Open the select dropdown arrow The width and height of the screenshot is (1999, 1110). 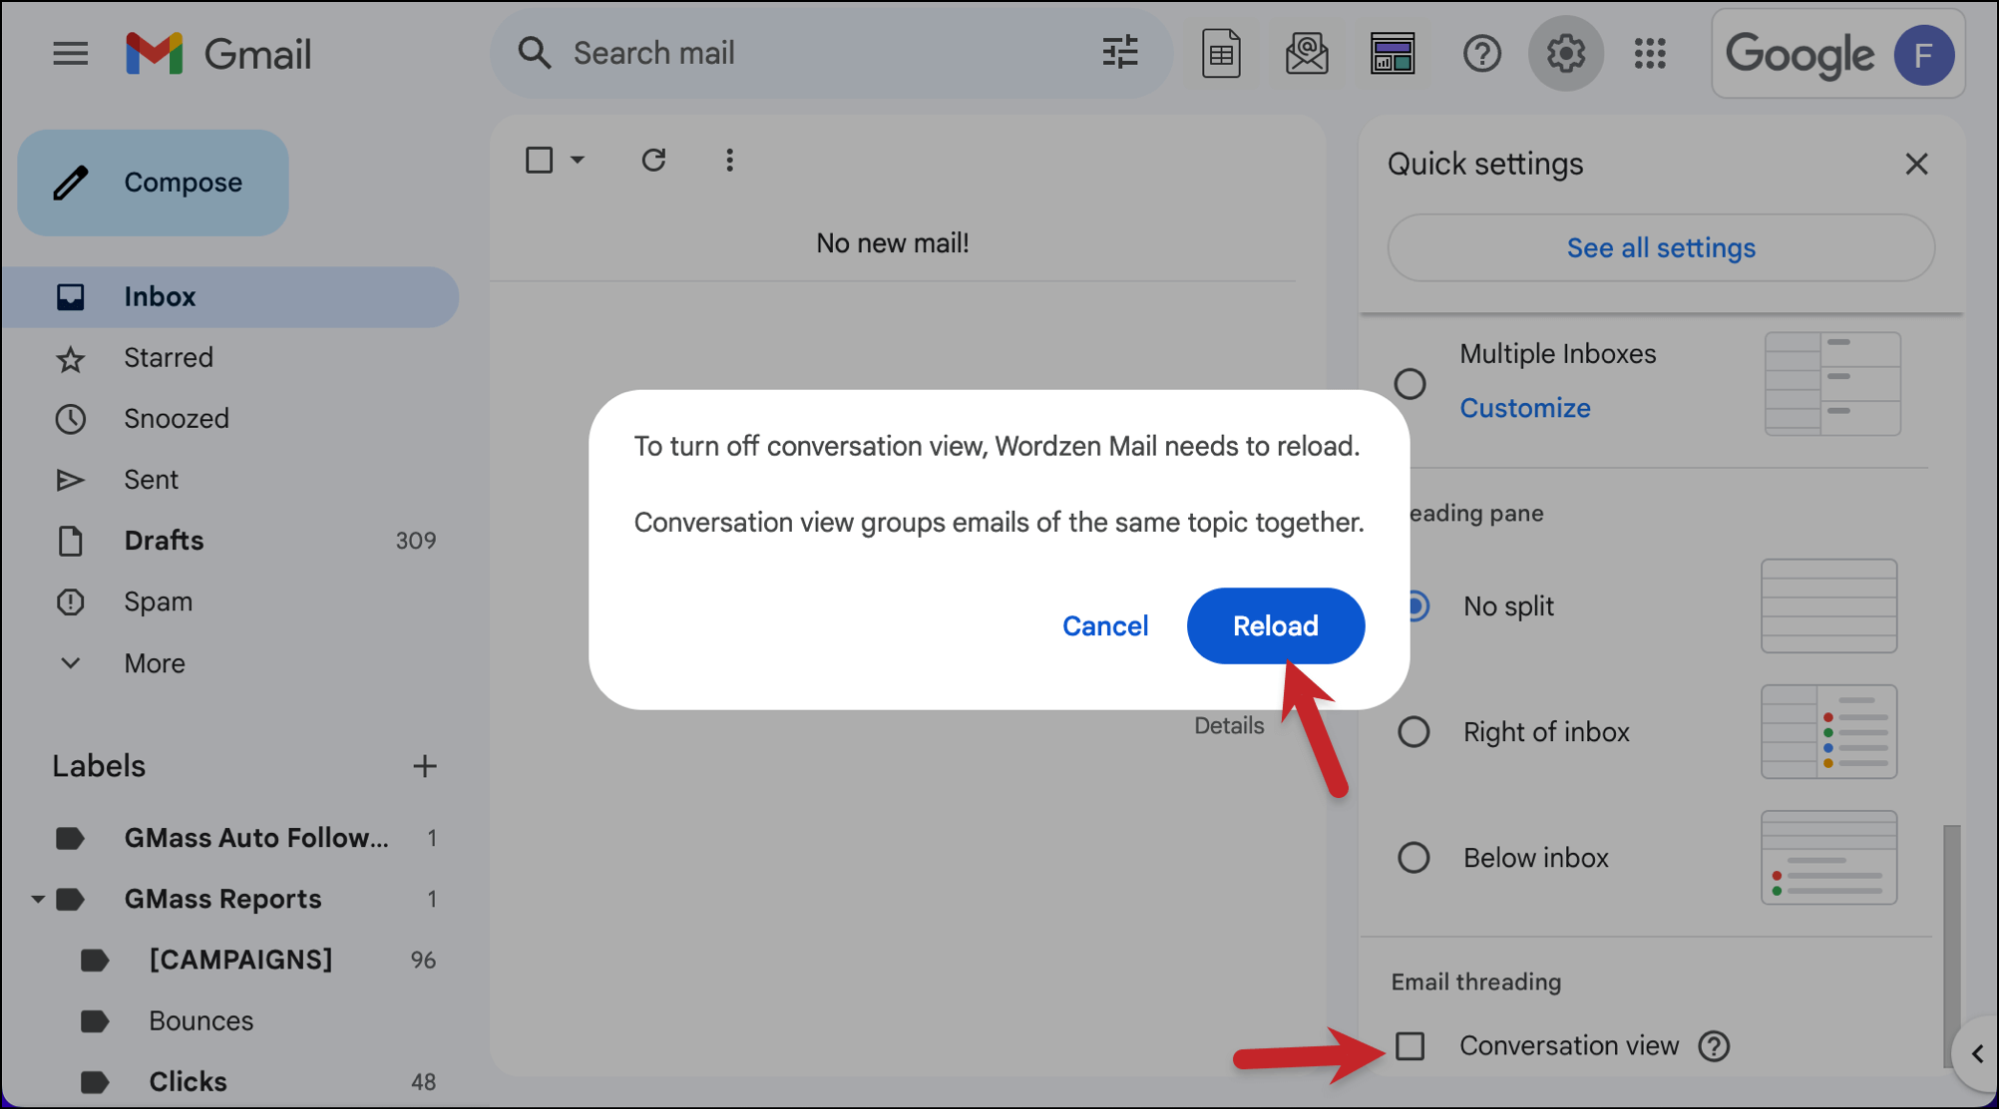[577, 160]
